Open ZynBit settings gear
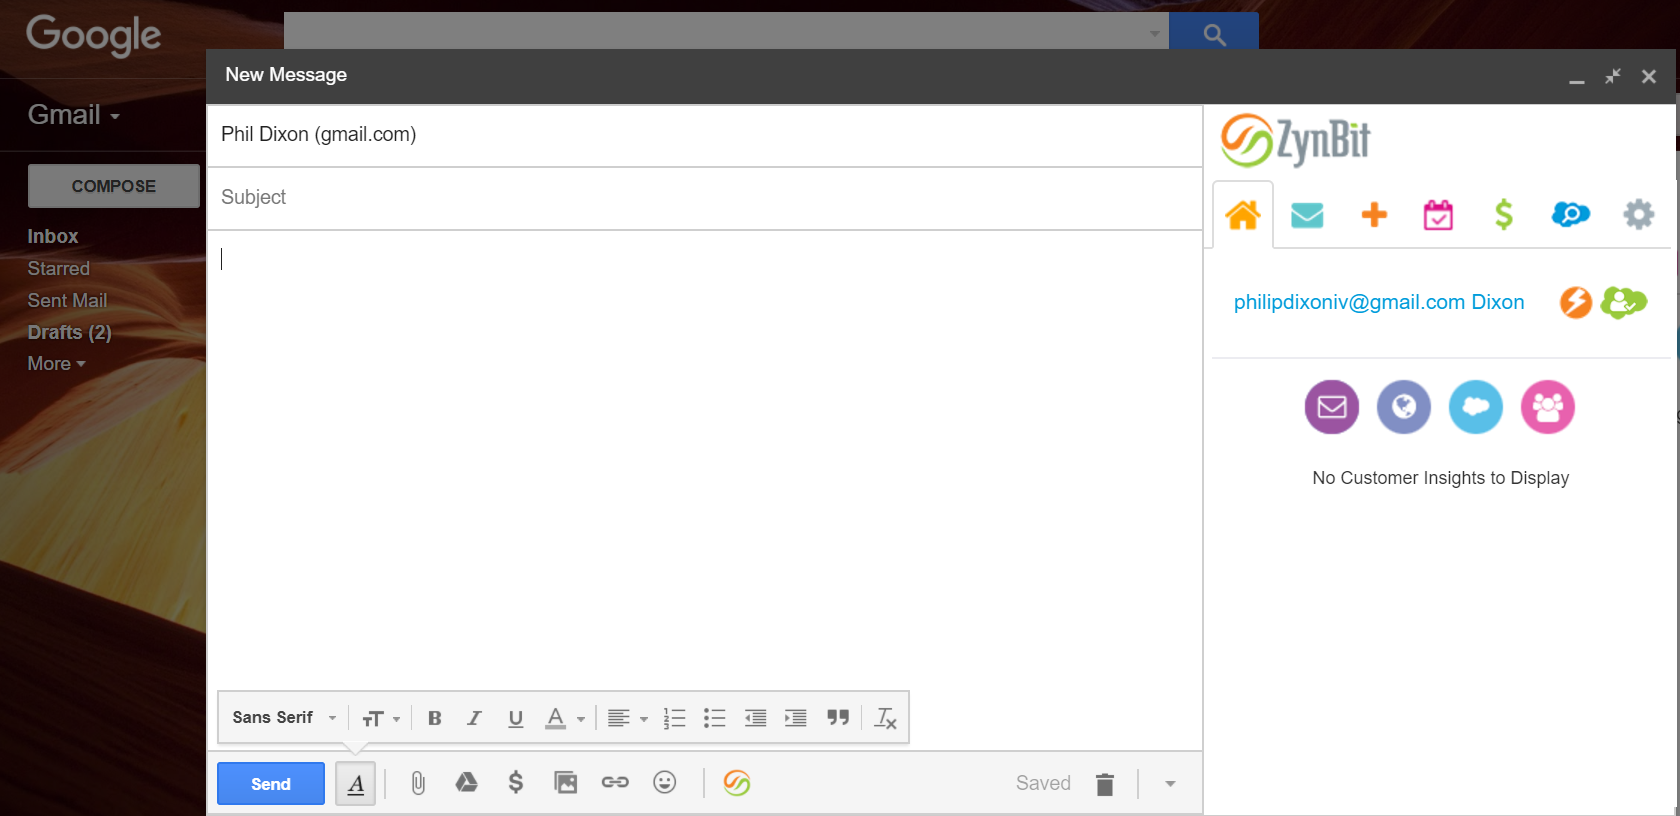 [1638, 214]
